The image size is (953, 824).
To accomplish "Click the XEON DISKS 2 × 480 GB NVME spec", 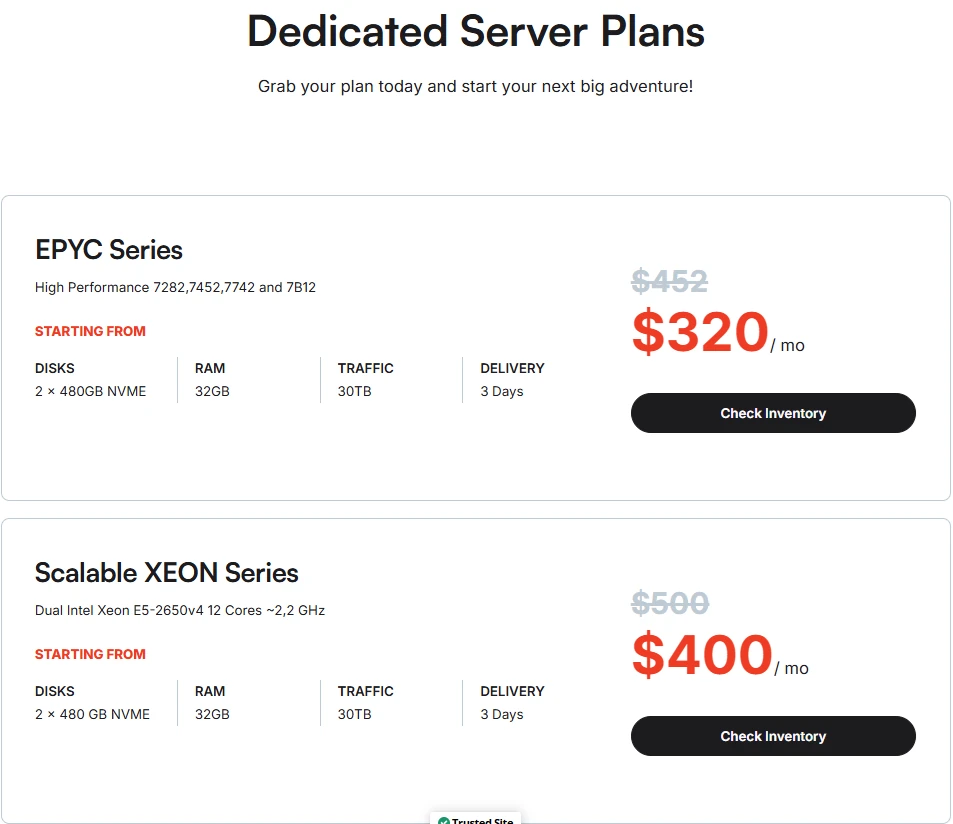I will (x=92, y=702).
